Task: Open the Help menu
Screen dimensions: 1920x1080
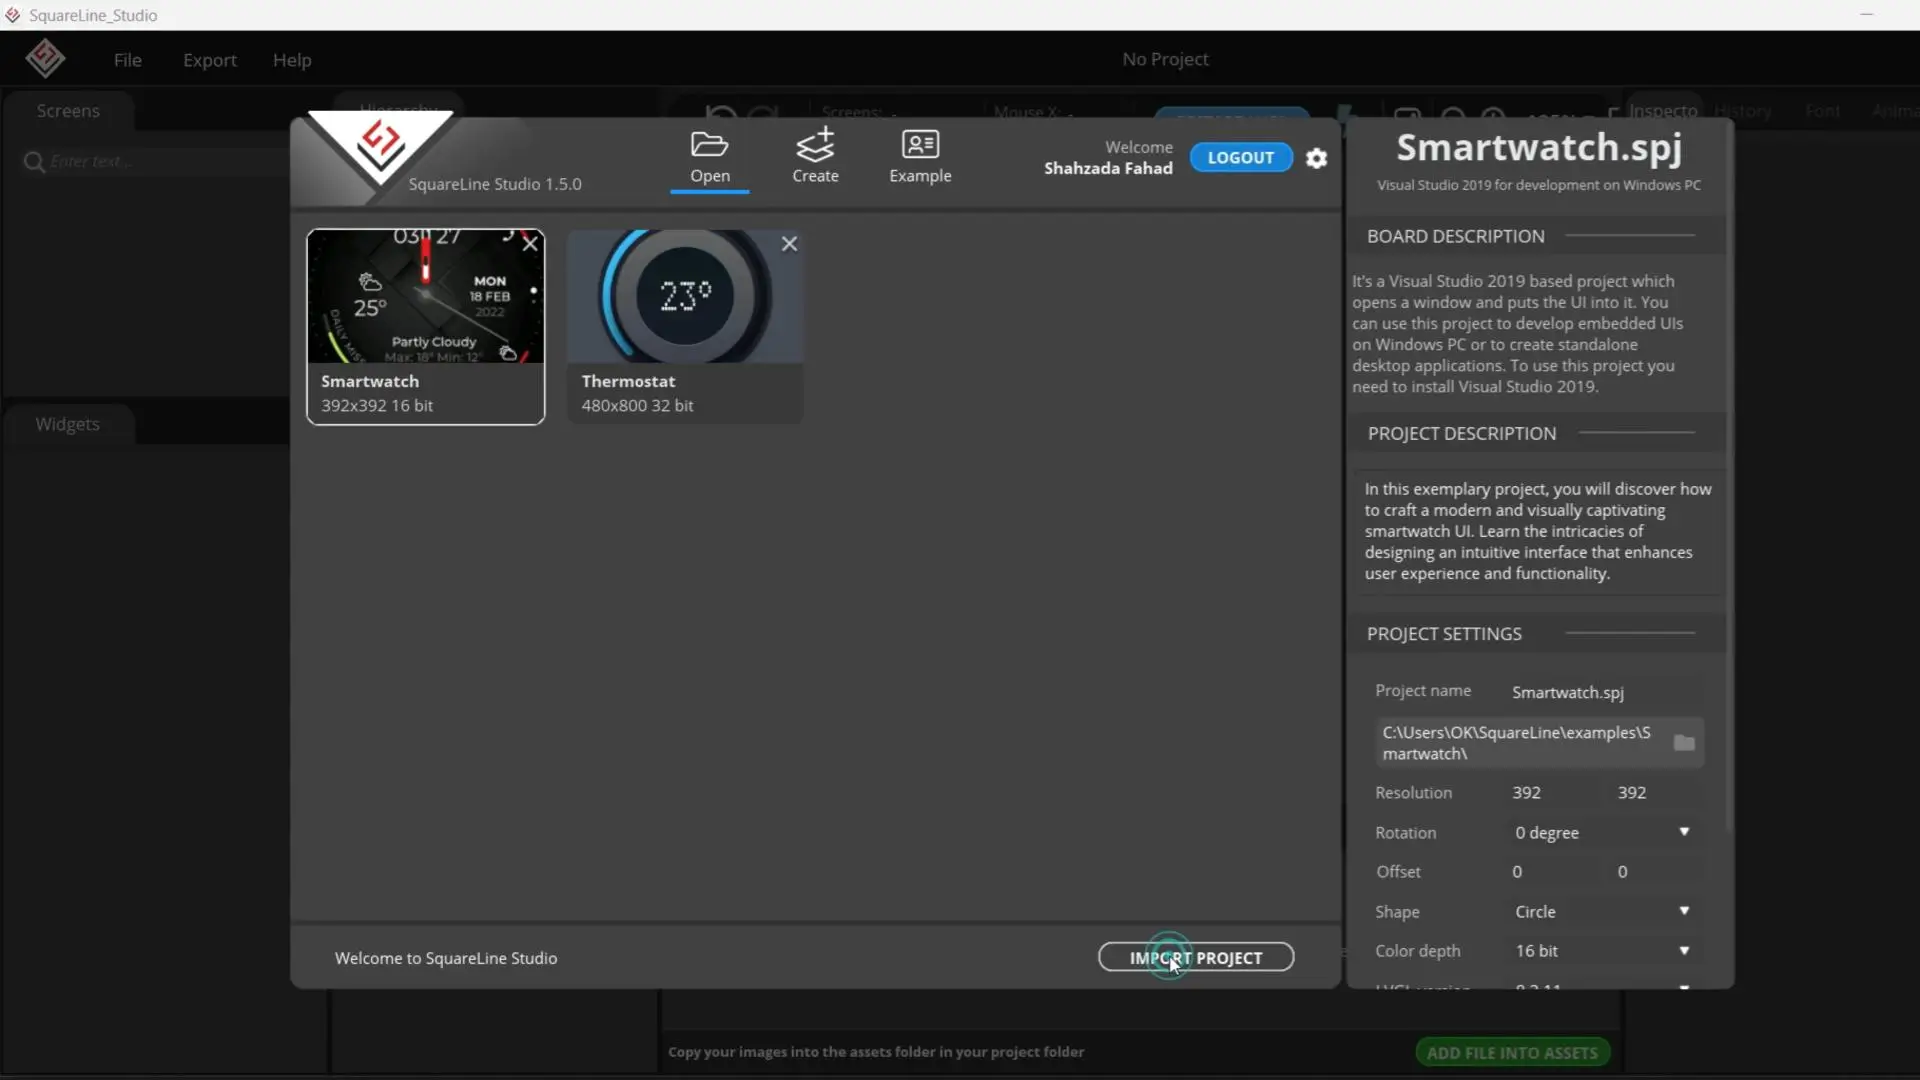Action: [292, 60]
